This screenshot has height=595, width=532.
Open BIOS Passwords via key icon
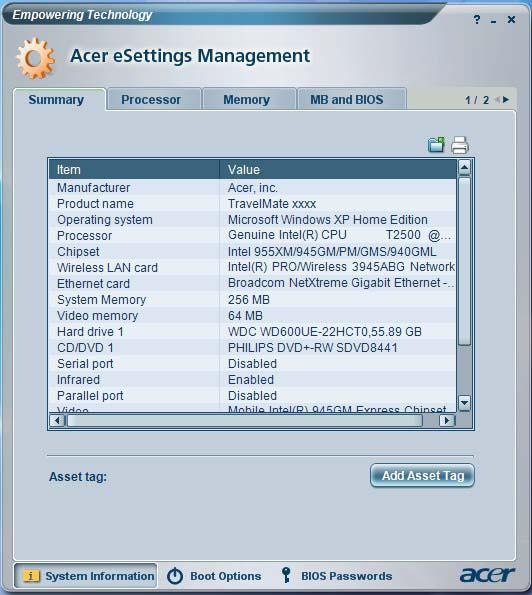coord(286,575)
